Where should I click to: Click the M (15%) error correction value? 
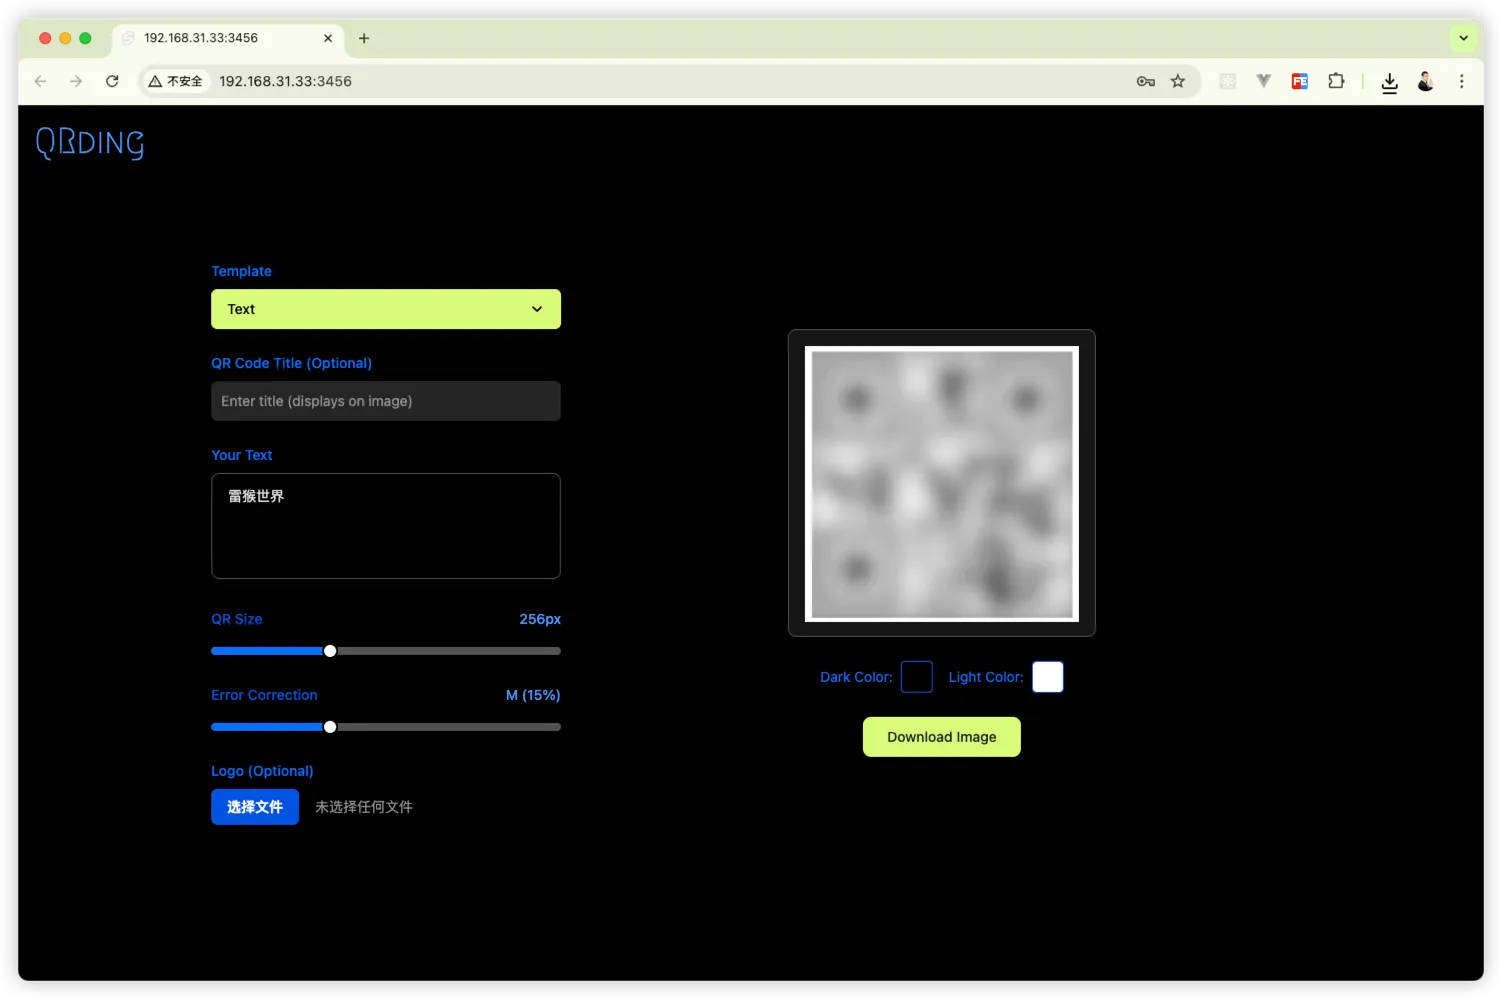pos(533,695)
